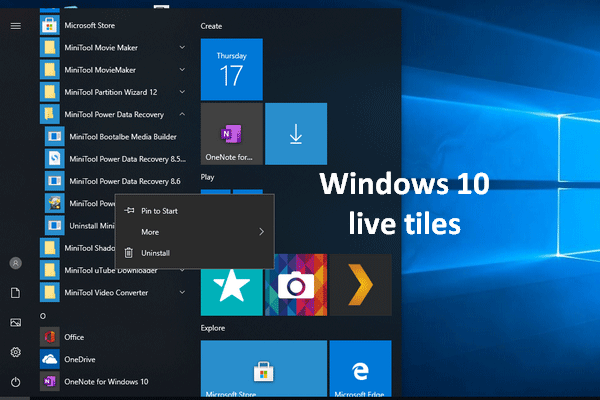Collapse MiniTool Power Data Recovery folder chevron
This screenshot has width=600, height=400.
[x=182, y=114]
